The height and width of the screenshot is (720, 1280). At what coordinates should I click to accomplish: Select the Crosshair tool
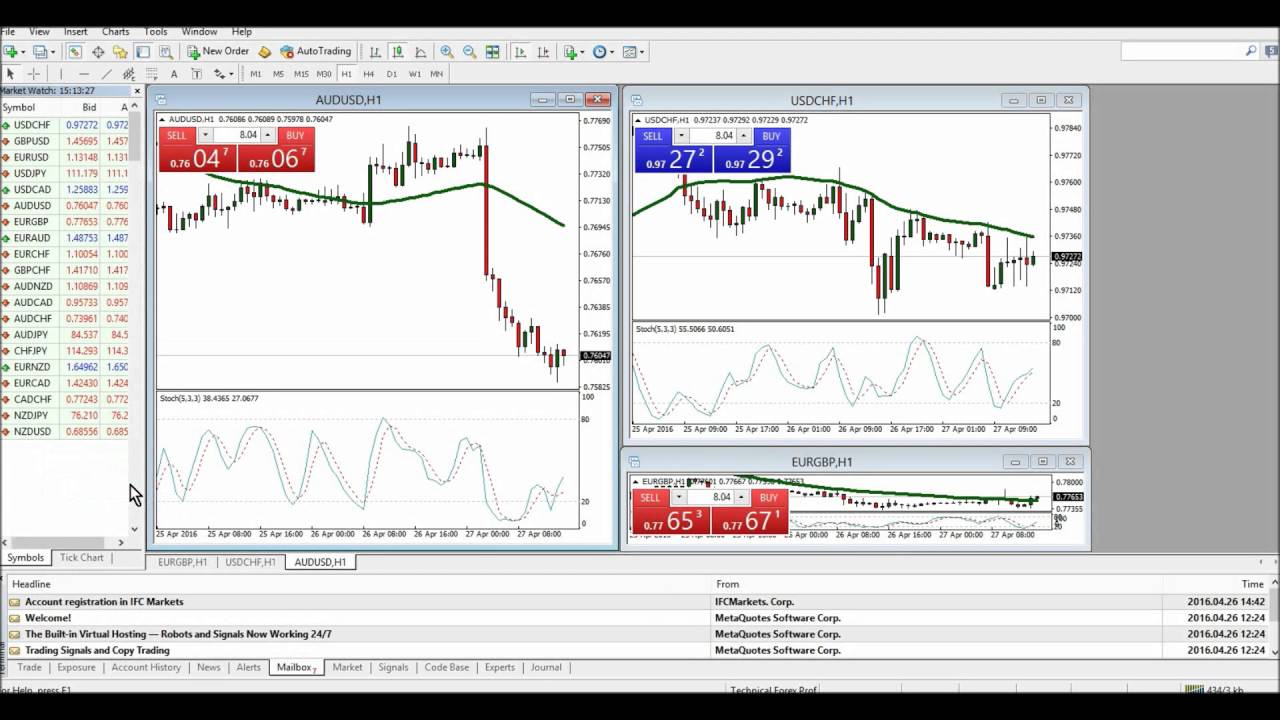point(33,73)
